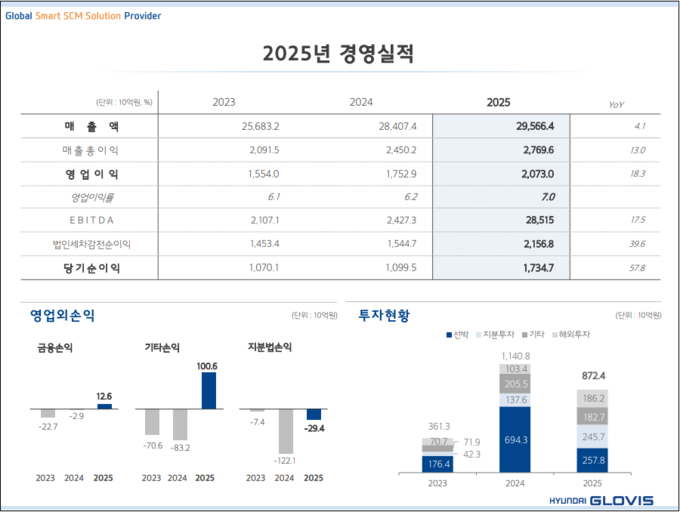Click the 해외투자 legend marker
The image size is (680, 512).
pos(556,334)
